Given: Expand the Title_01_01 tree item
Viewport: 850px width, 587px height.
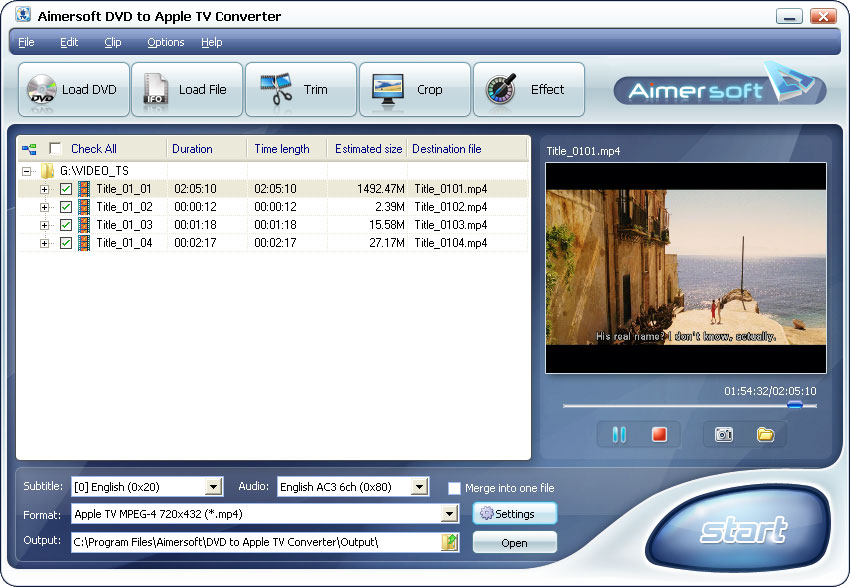Looking at the screenshot, I should pos(44,189).
